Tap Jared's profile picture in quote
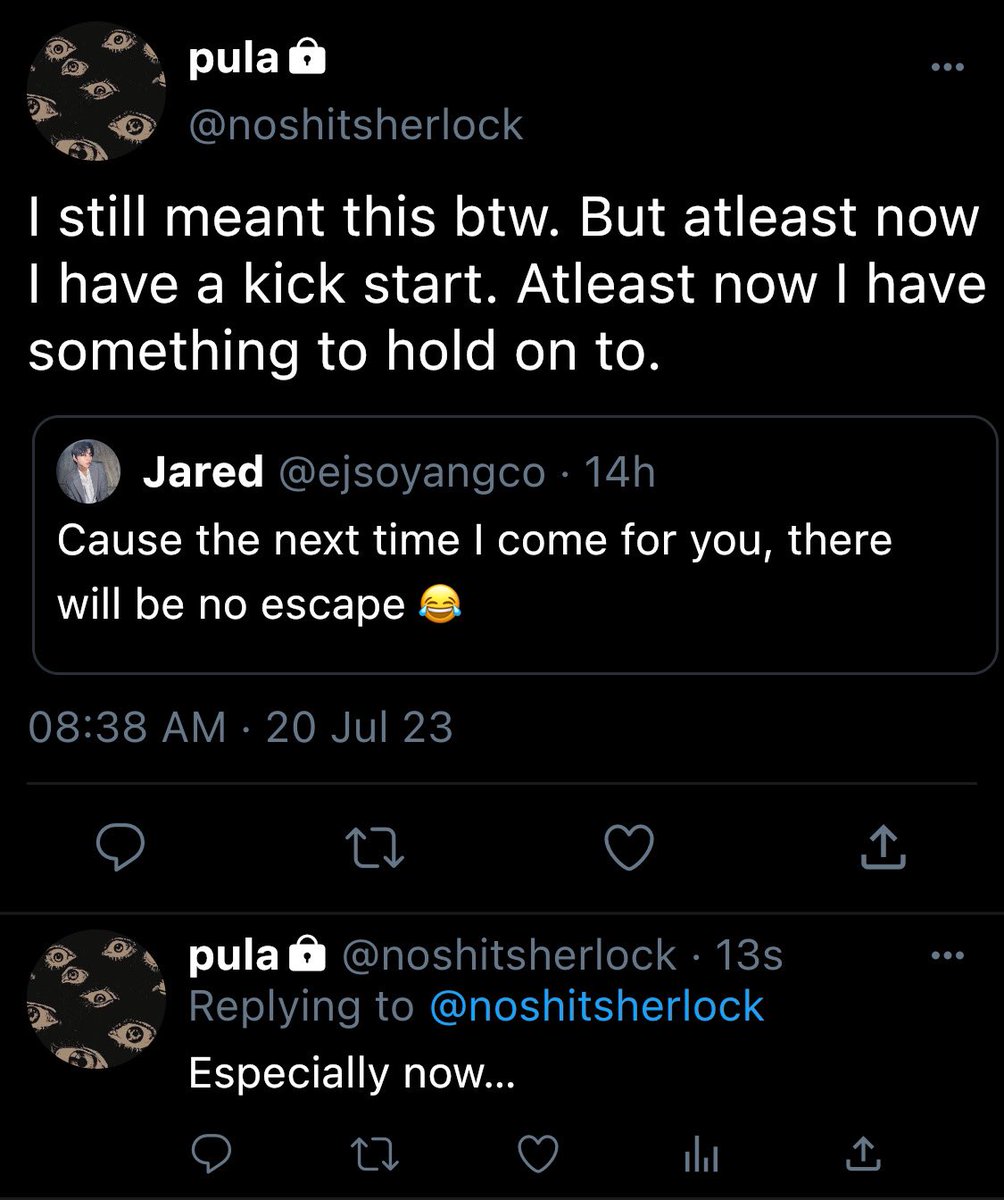 [92, 471]
